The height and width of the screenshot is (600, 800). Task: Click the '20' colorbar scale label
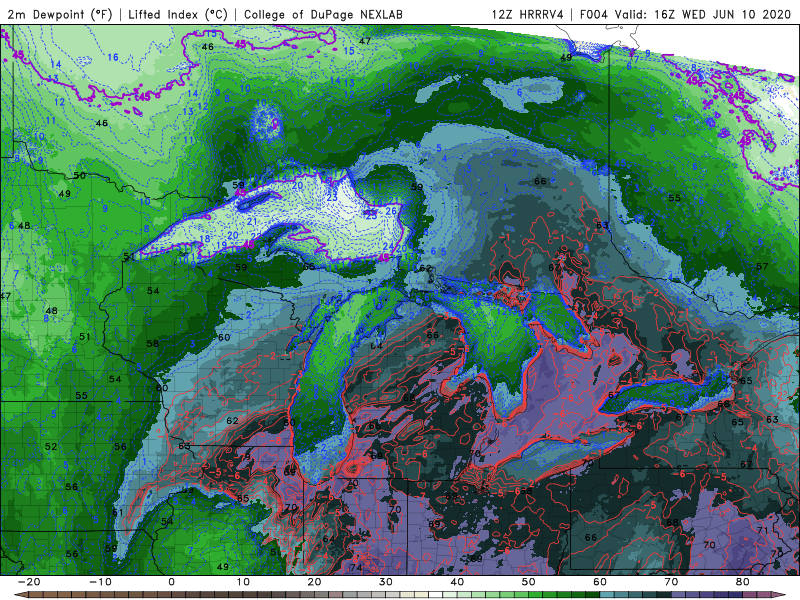[x=314, y=582]
